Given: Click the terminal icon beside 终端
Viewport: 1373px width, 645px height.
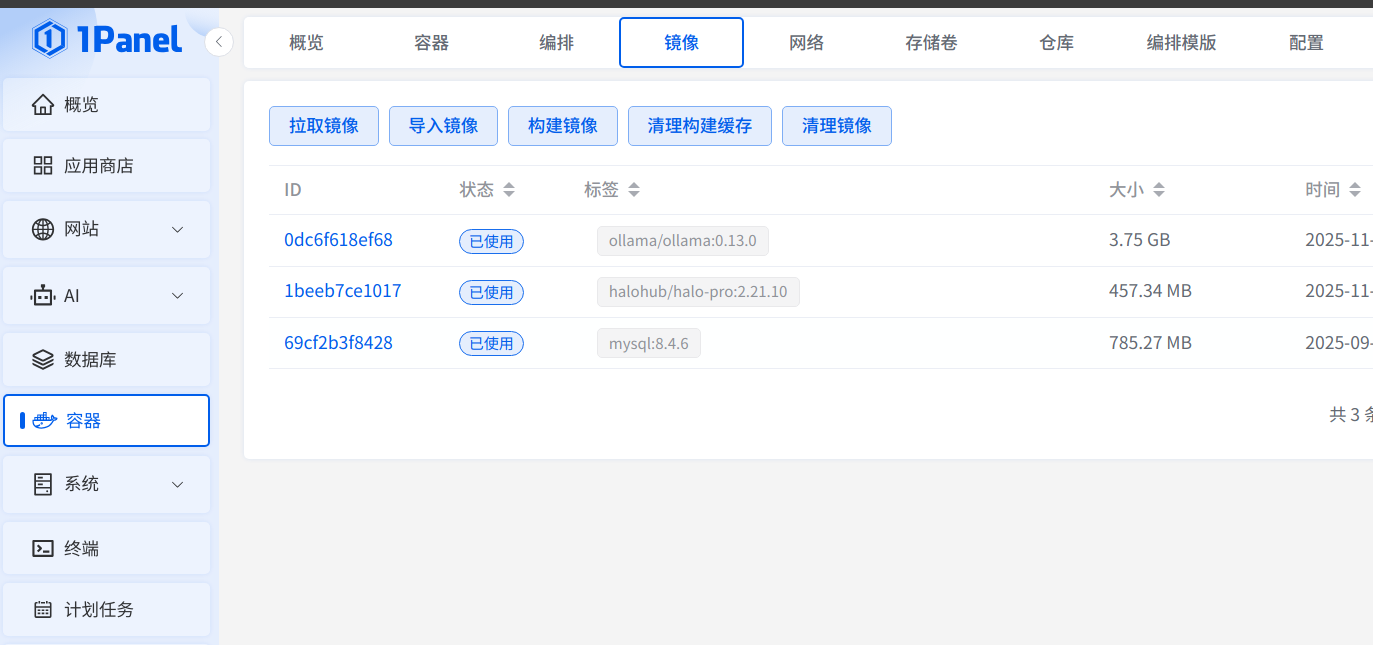Looking at the screenshot, I should click(x=43, y=548).
